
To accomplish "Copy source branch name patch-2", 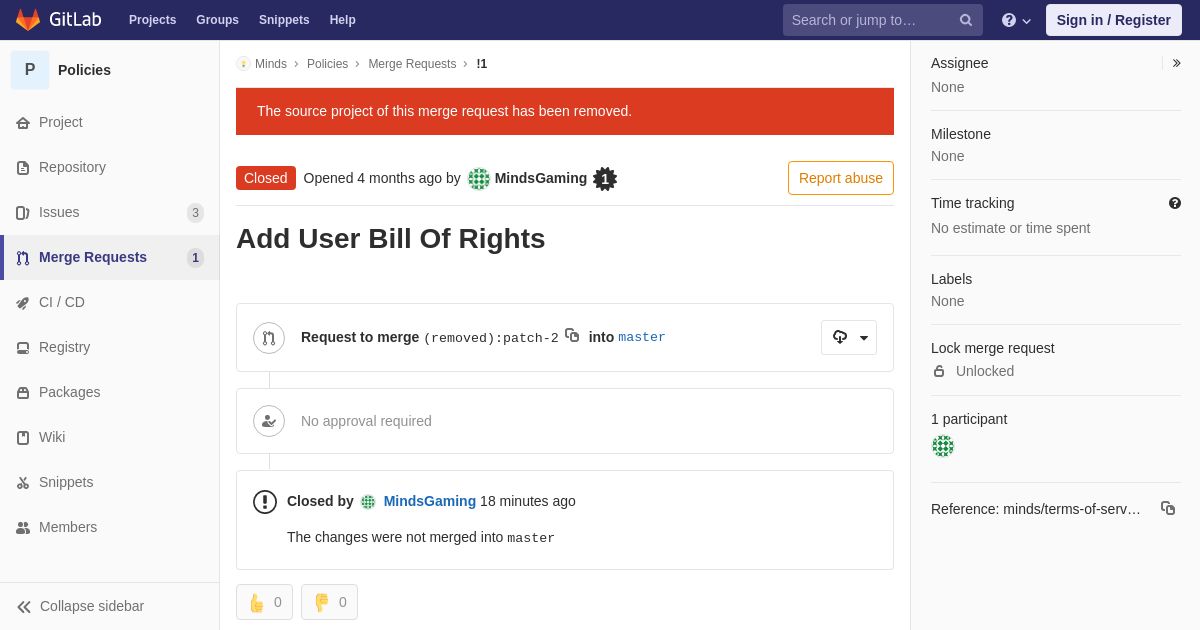I will click(x=572, y=335).
